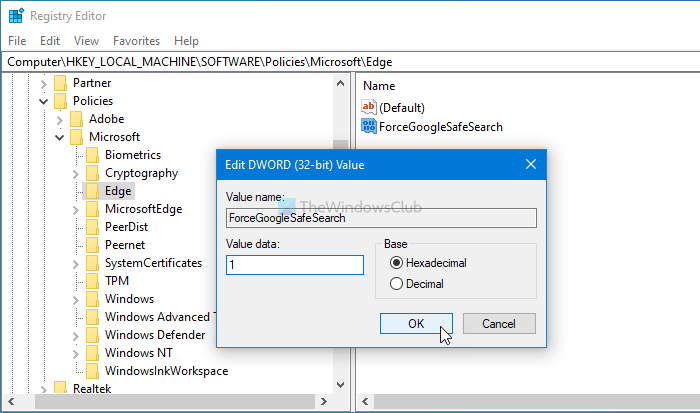
Task: Open the File menu
Action: (x=17, y=41)
